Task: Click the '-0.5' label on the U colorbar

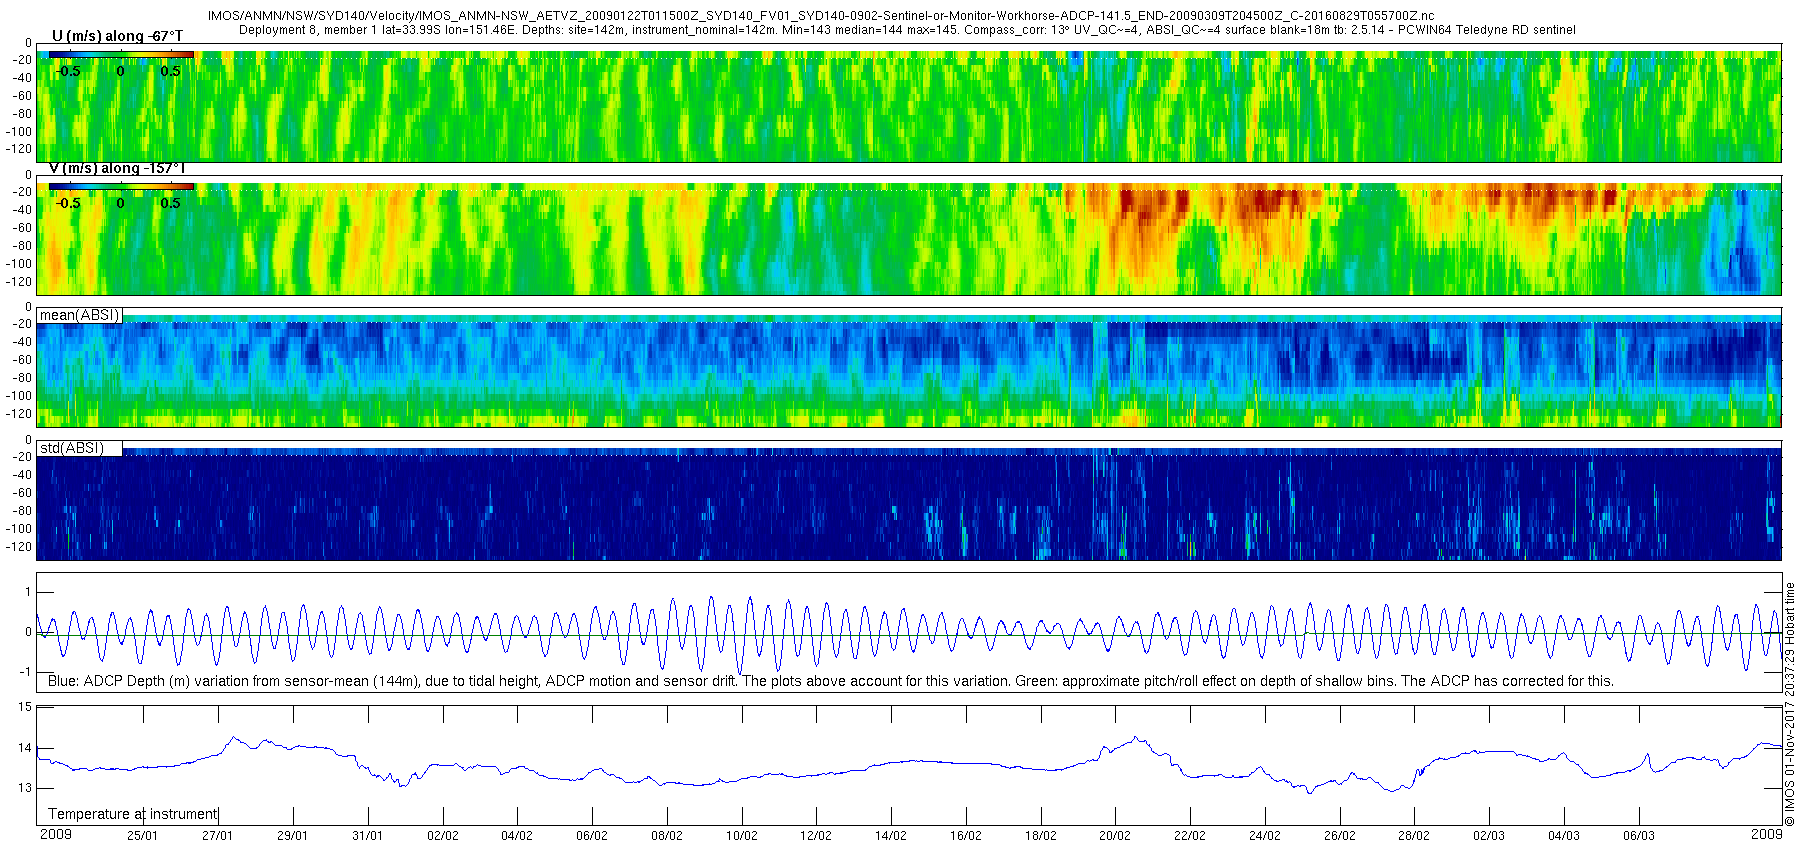Action: [68, 71]
